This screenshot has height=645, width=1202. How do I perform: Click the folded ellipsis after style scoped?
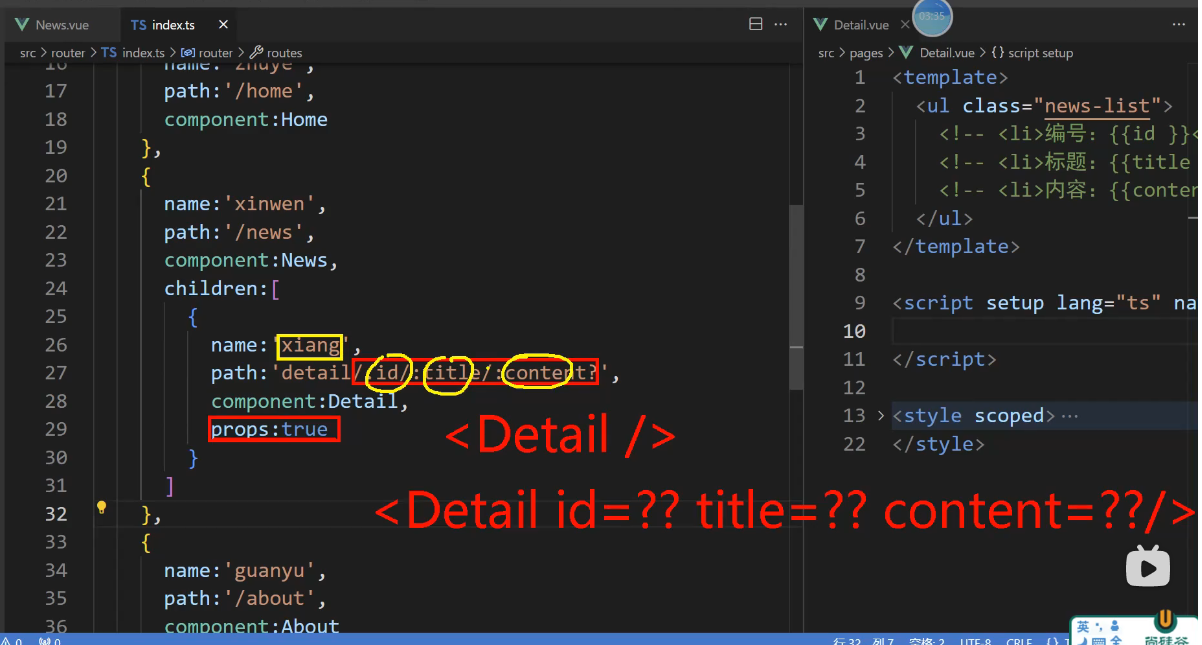tap(1070, 415)
